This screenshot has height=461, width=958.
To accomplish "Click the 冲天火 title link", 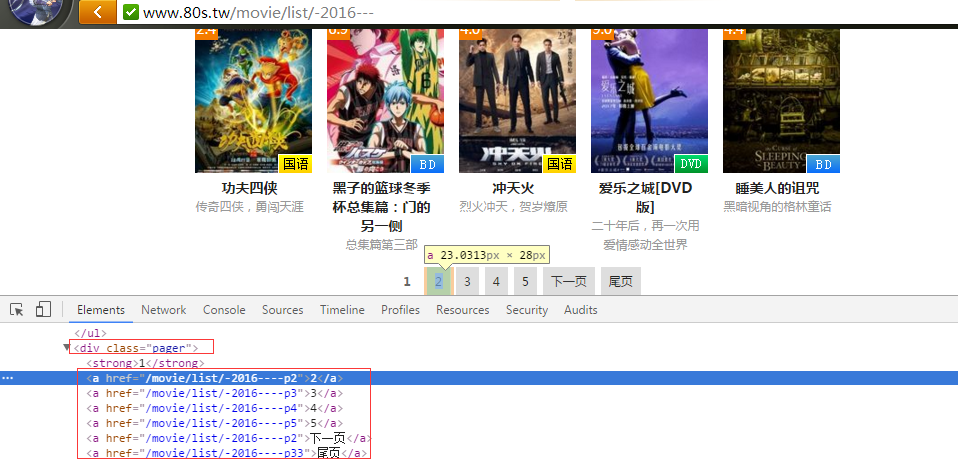I will [513, 187].
